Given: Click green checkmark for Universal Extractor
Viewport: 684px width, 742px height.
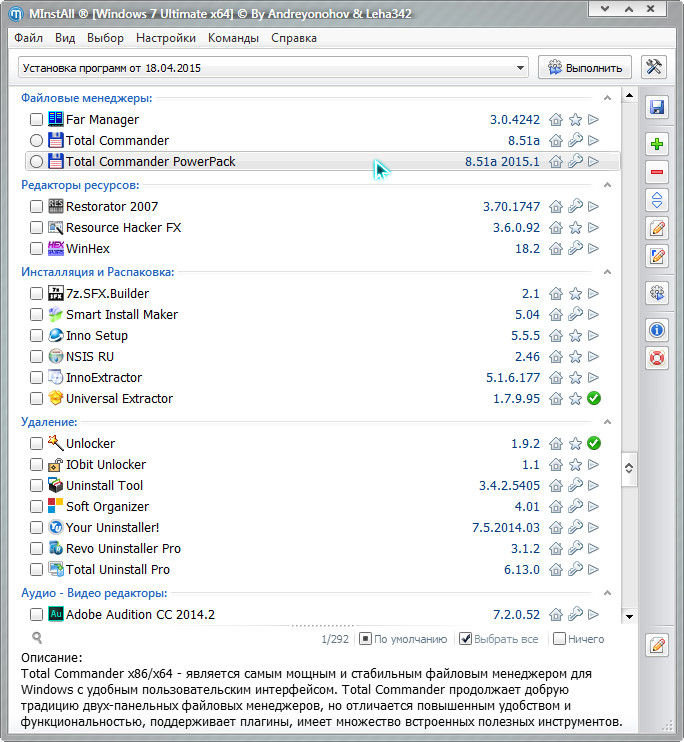Looking at the screenshot, I should pos(594,398).
